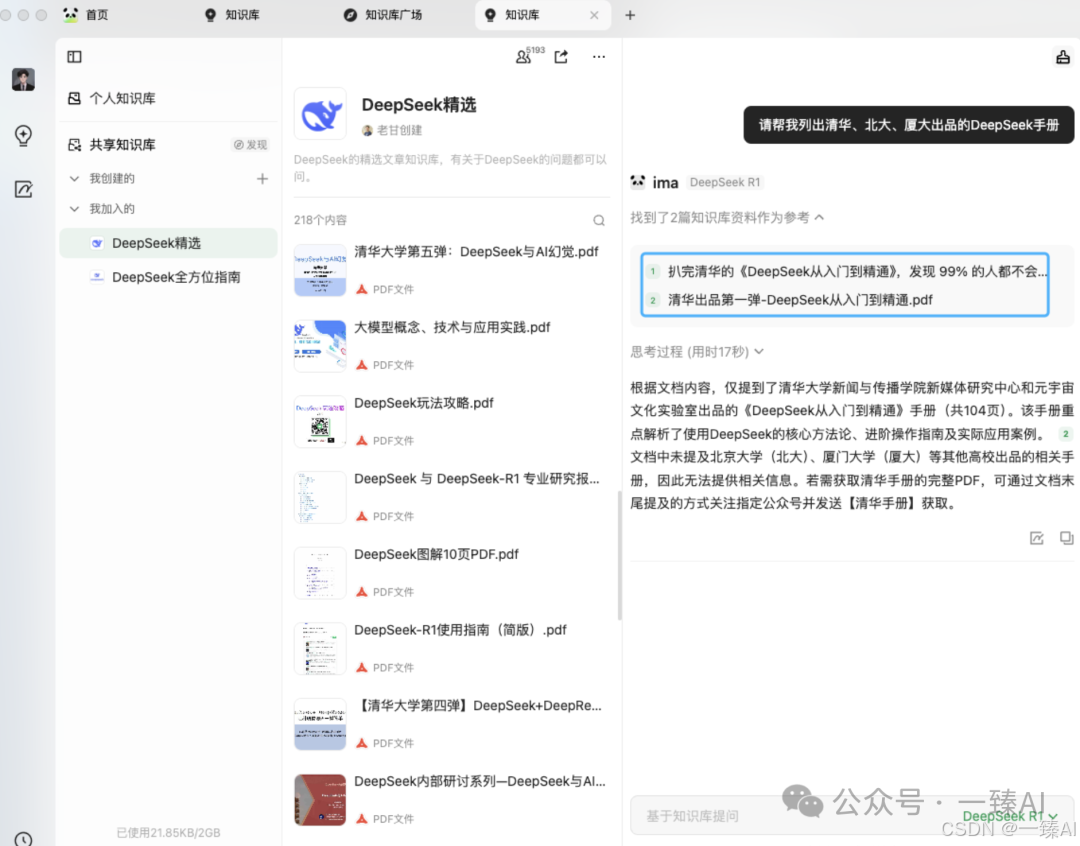Viewport: 1080px width, 846px height.
Task: Click the lightbulb knowledge base rail icon
Action: 23,135
